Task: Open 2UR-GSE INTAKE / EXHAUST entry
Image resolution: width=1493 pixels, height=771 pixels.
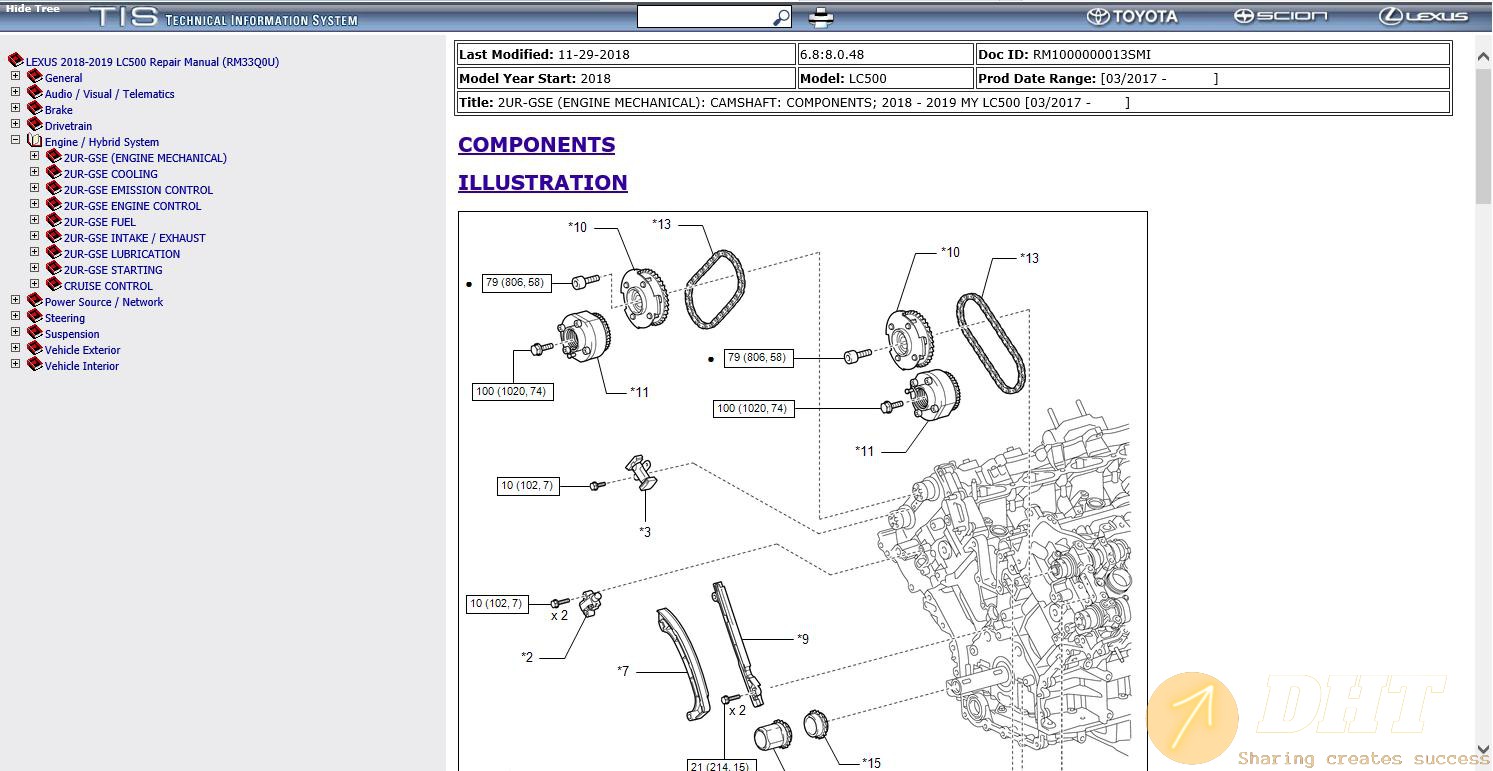Action: 134,238
